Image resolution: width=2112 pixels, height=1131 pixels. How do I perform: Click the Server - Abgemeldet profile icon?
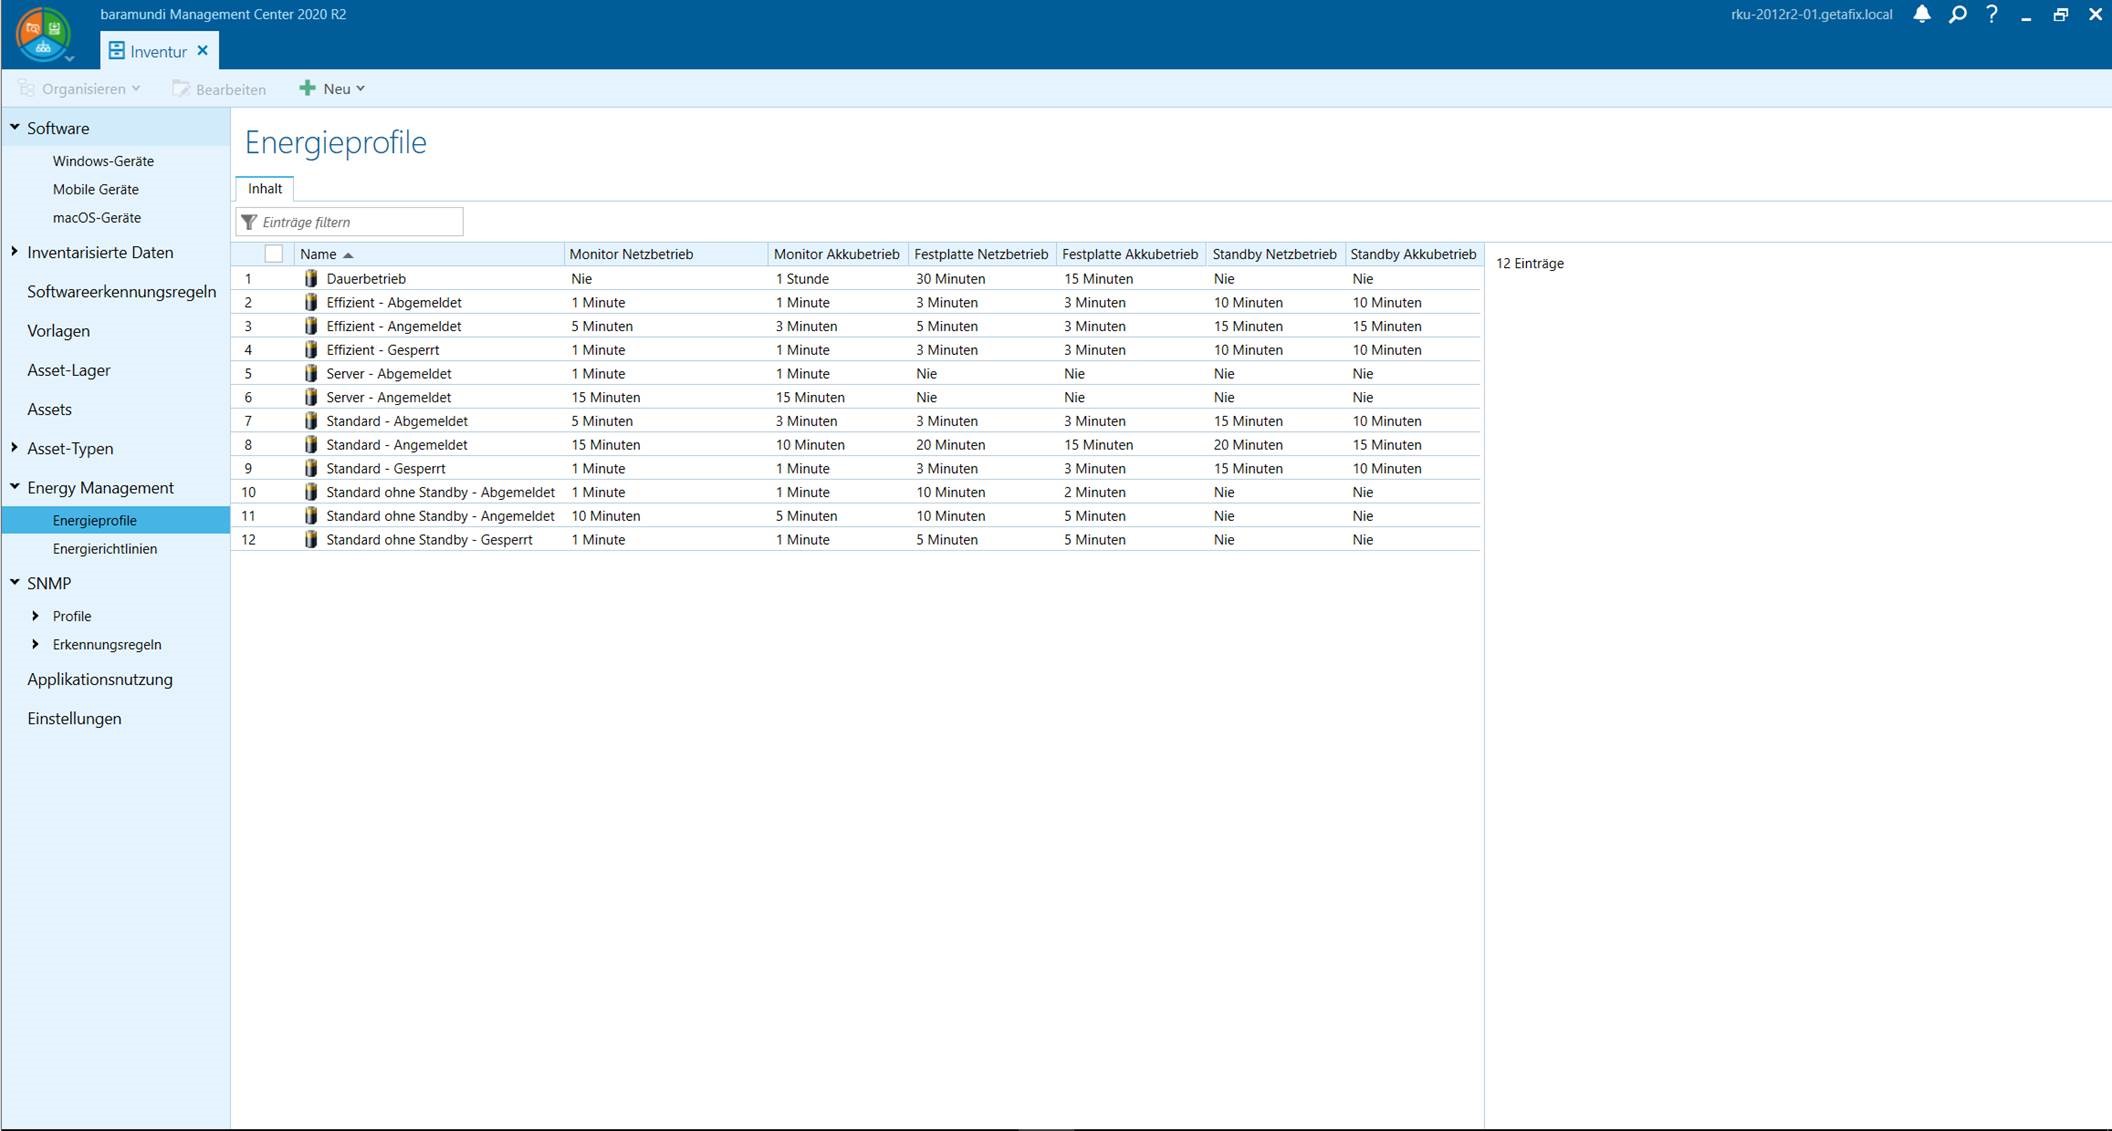(x=310, y=374)
